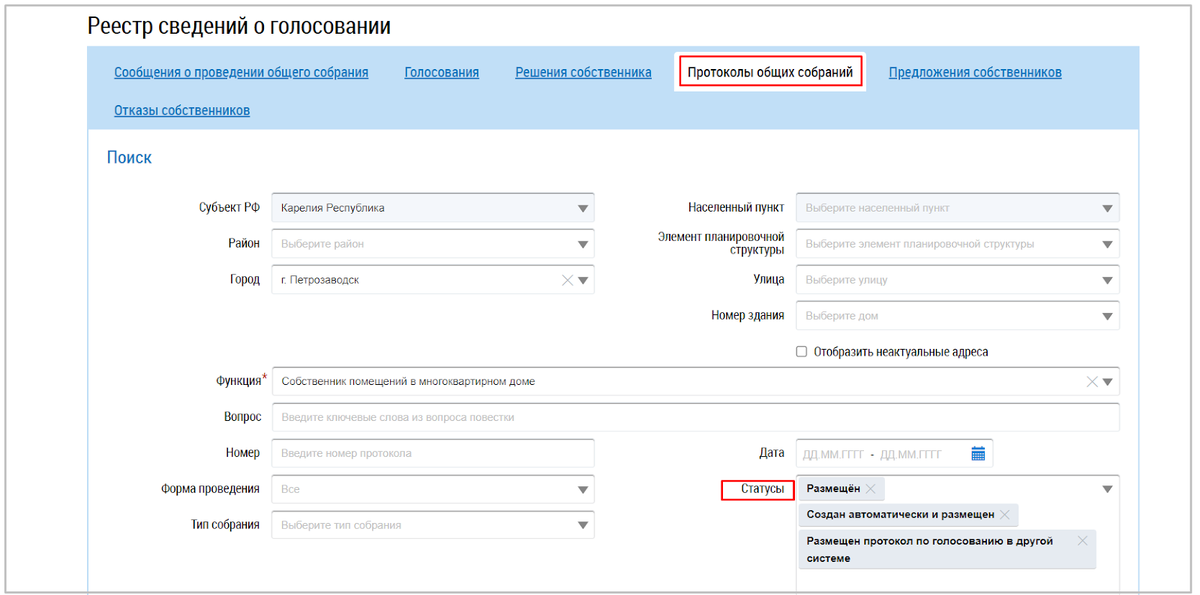
Task: Click the end date ДД.ММ.ГГГГ field
Action: (x=911, y=454)
